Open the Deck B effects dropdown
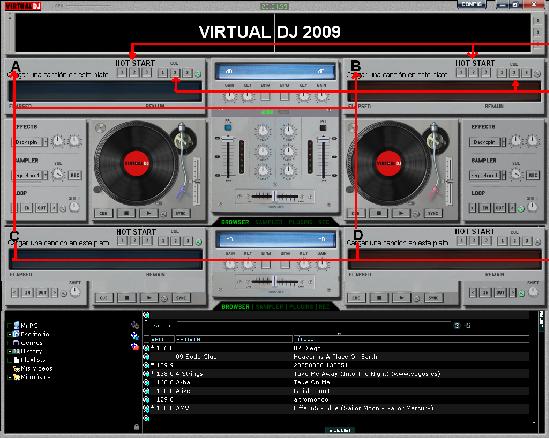549x439 pixels. pyautogui.click(x=503, y=142)
